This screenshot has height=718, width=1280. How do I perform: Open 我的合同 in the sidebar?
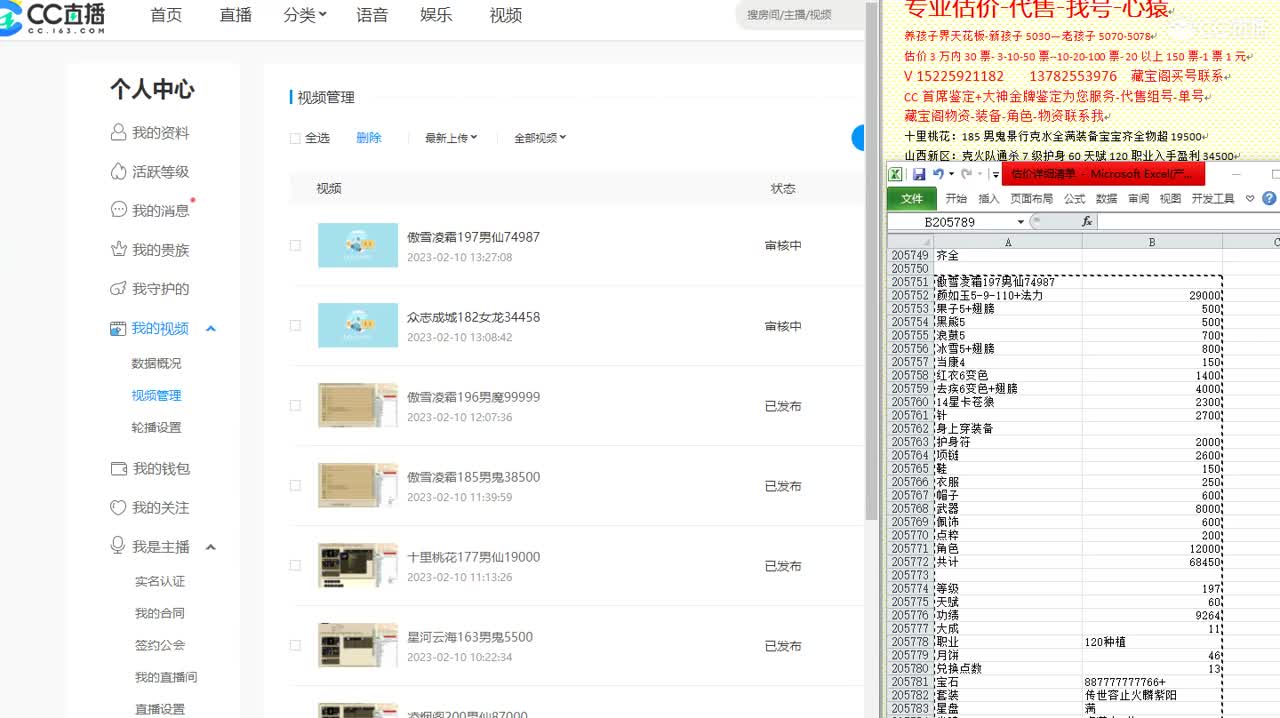(160, 614)
